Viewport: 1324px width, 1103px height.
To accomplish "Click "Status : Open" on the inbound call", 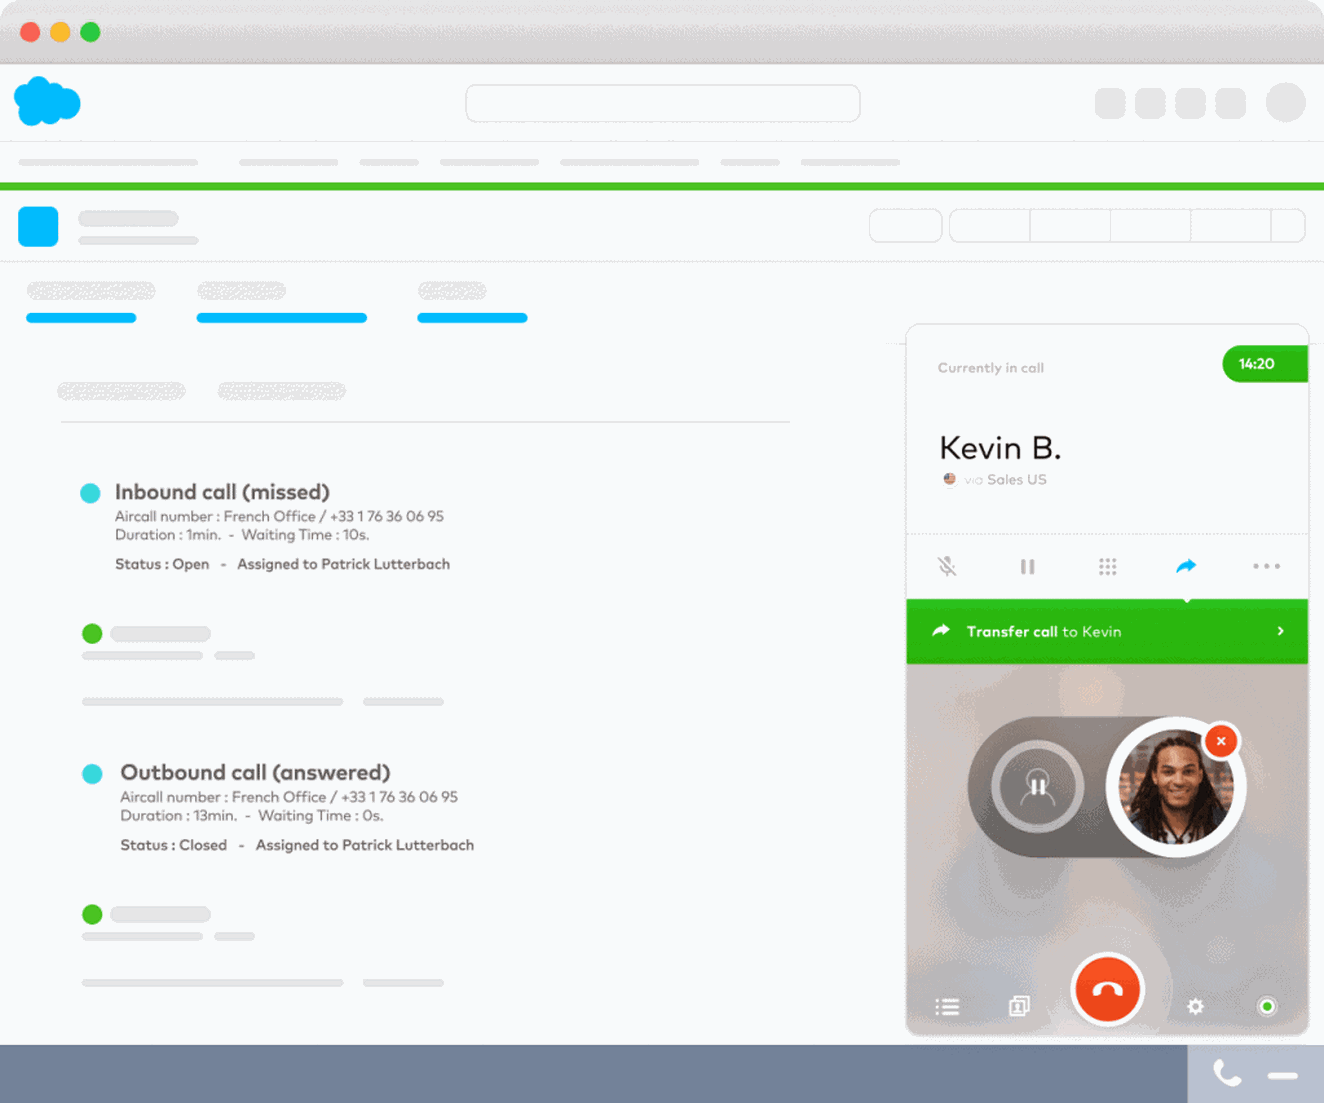I will [x=162, y=564].
